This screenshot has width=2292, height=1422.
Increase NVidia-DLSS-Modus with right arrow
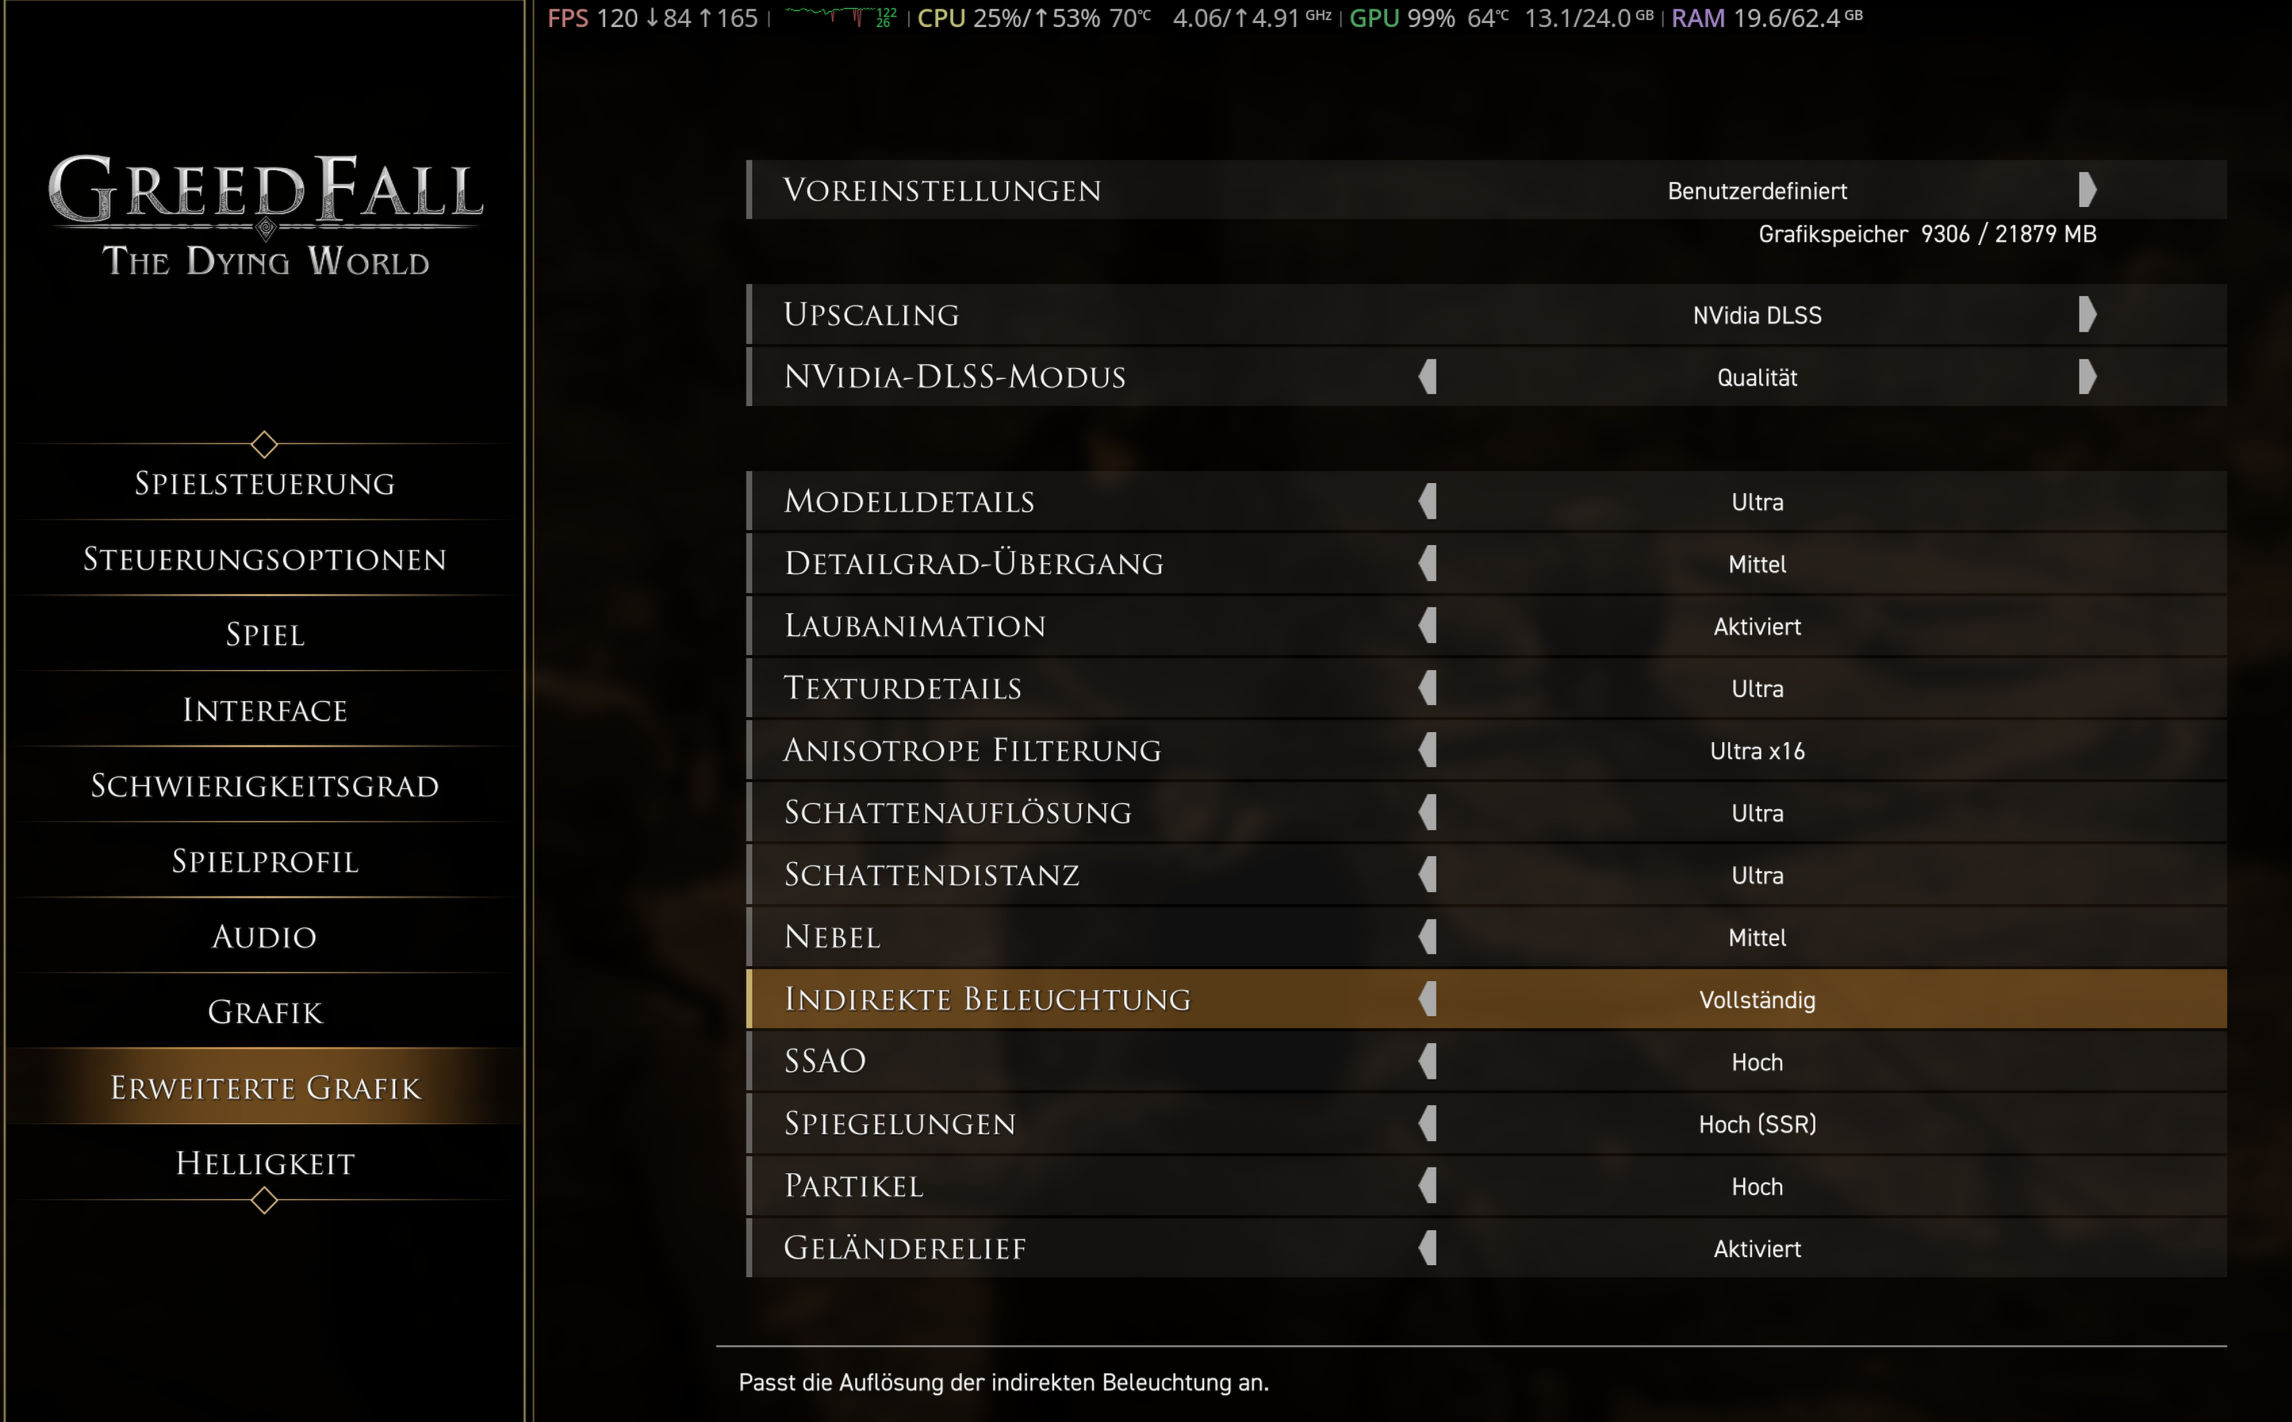pos(2086,377)
